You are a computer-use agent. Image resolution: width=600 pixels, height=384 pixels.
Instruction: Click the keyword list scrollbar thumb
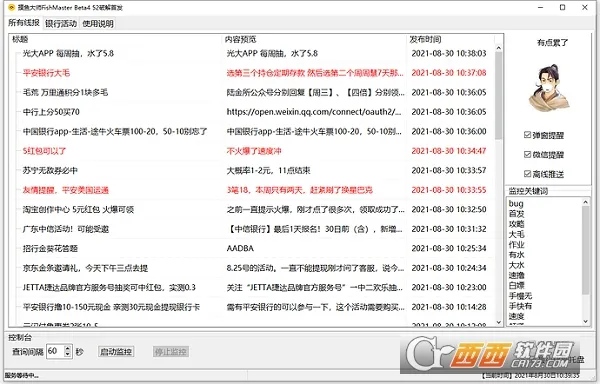coord(585,250)
